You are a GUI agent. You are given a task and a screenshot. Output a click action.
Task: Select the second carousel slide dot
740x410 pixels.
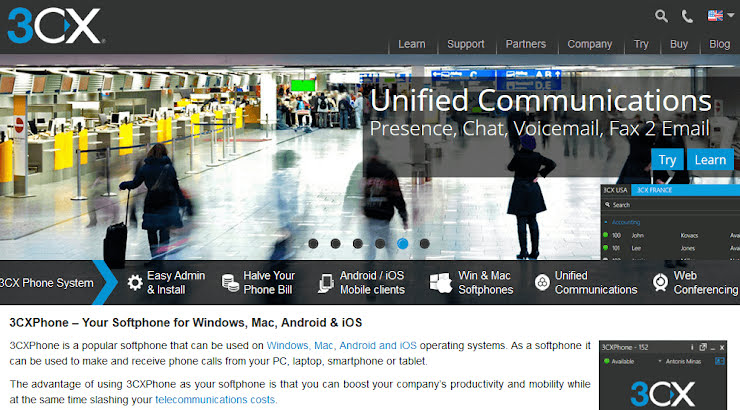point(336,243)
